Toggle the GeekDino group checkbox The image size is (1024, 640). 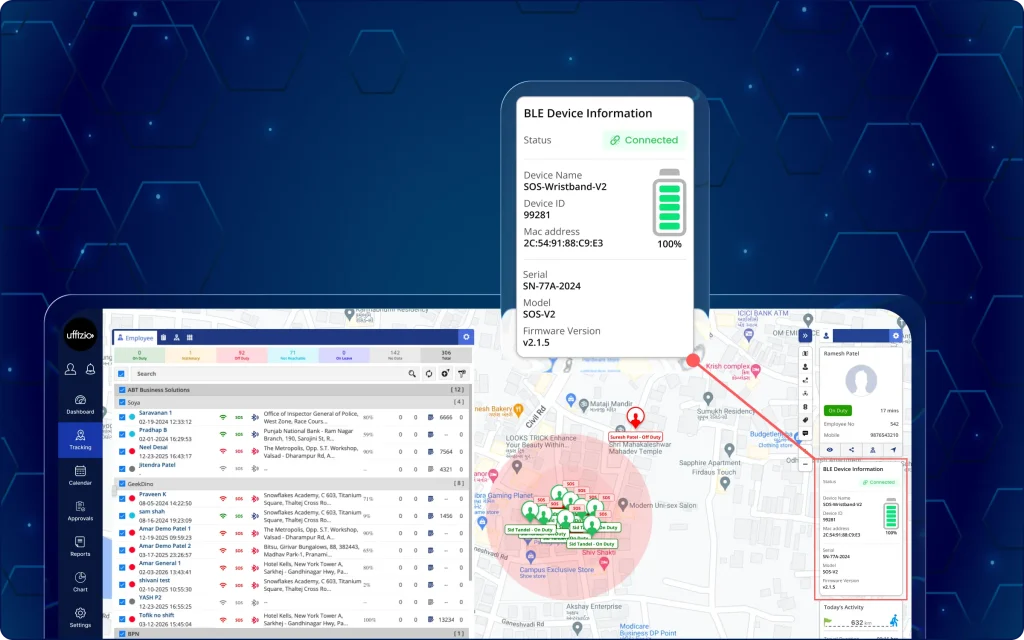(122, 484)
